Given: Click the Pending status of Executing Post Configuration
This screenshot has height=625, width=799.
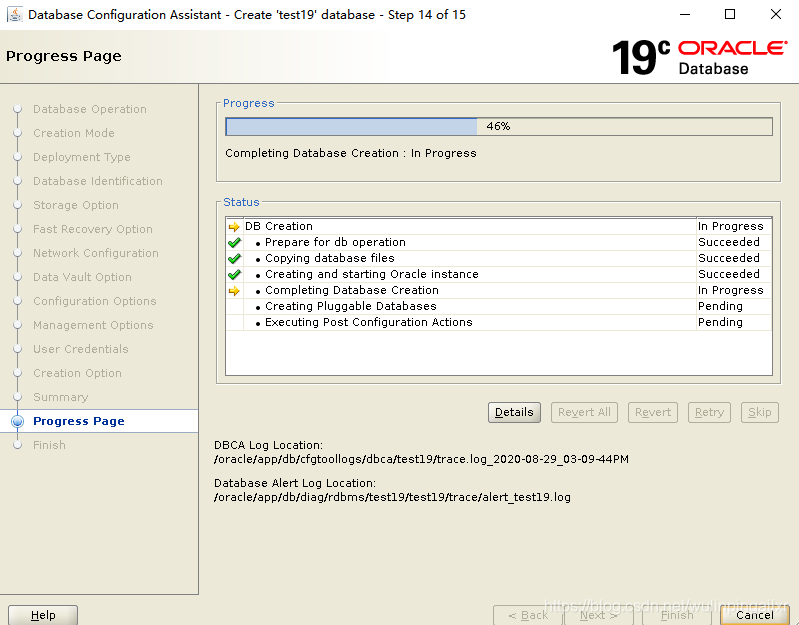Looking at the screenshot, I should (720, 322).
